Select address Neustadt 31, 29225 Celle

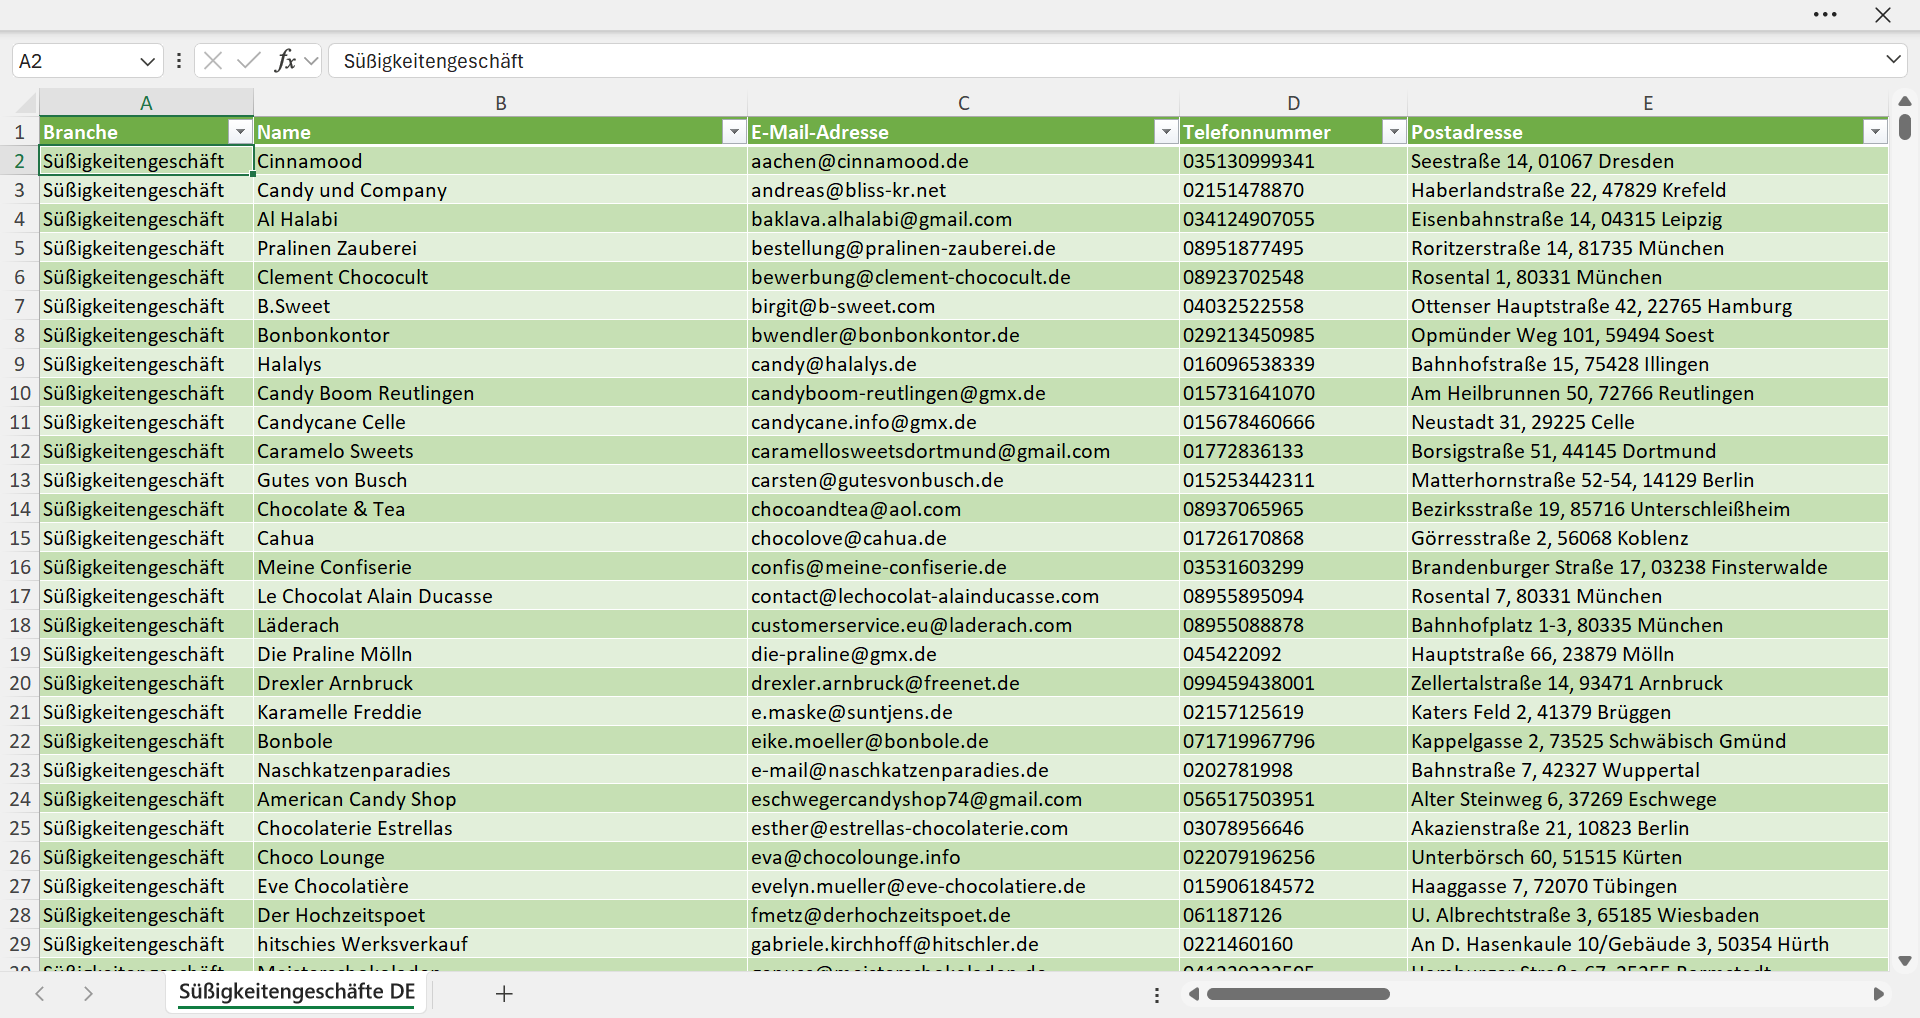(1647, 422)
